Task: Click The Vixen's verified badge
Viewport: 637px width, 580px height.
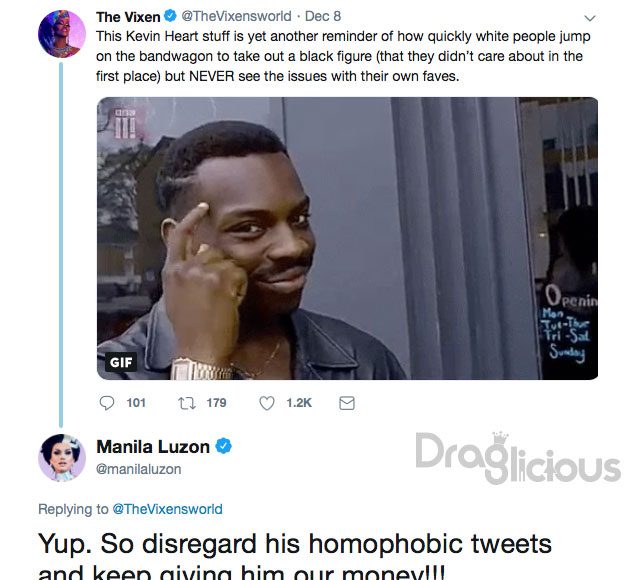Action: click(x=170, y=16)
